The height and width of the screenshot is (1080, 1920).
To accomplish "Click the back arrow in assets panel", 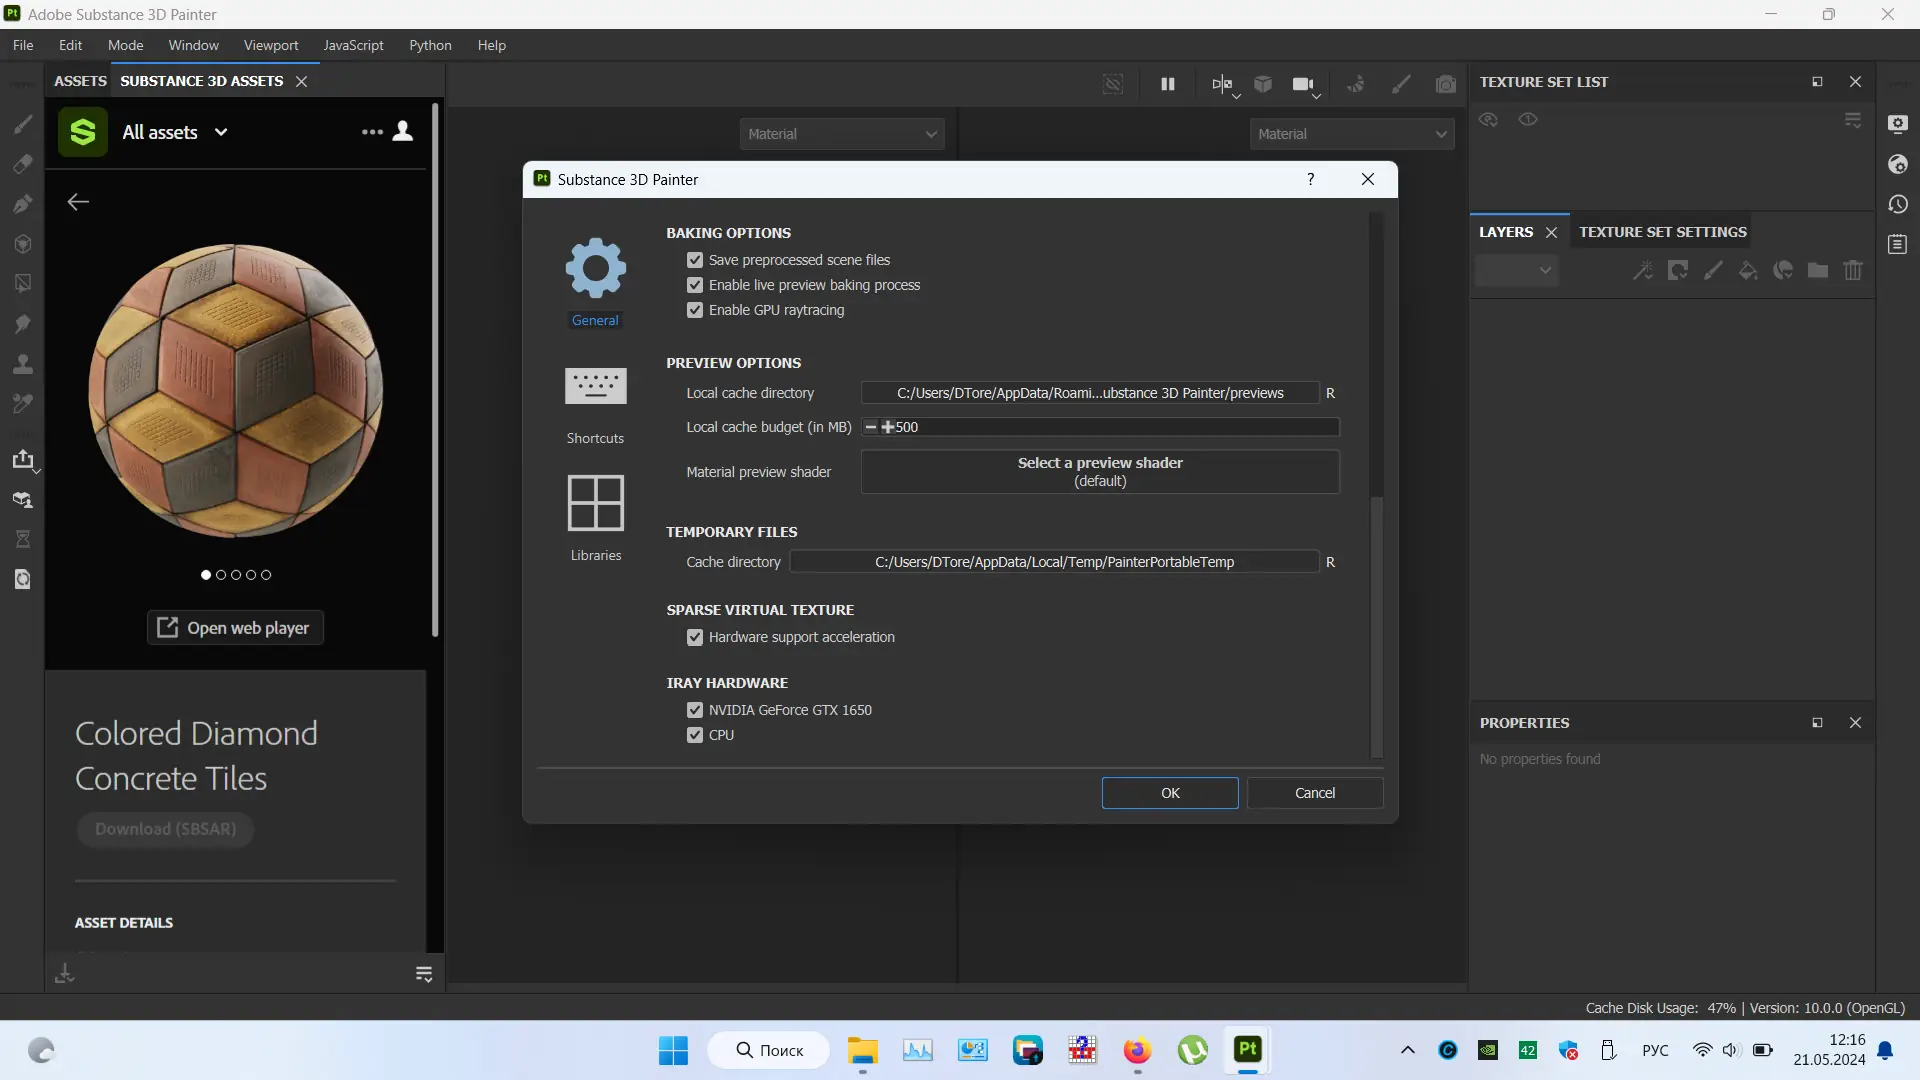I will click(x=78, y=202).
